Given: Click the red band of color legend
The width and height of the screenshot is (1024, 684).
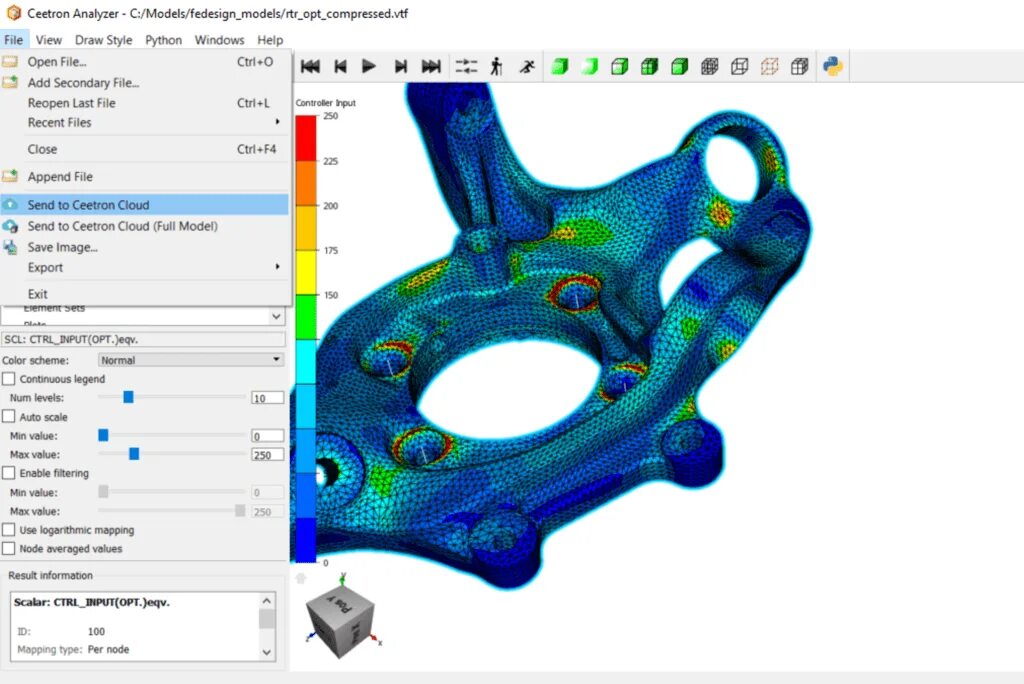Looking at the screenshot, I should coord(306,138).
